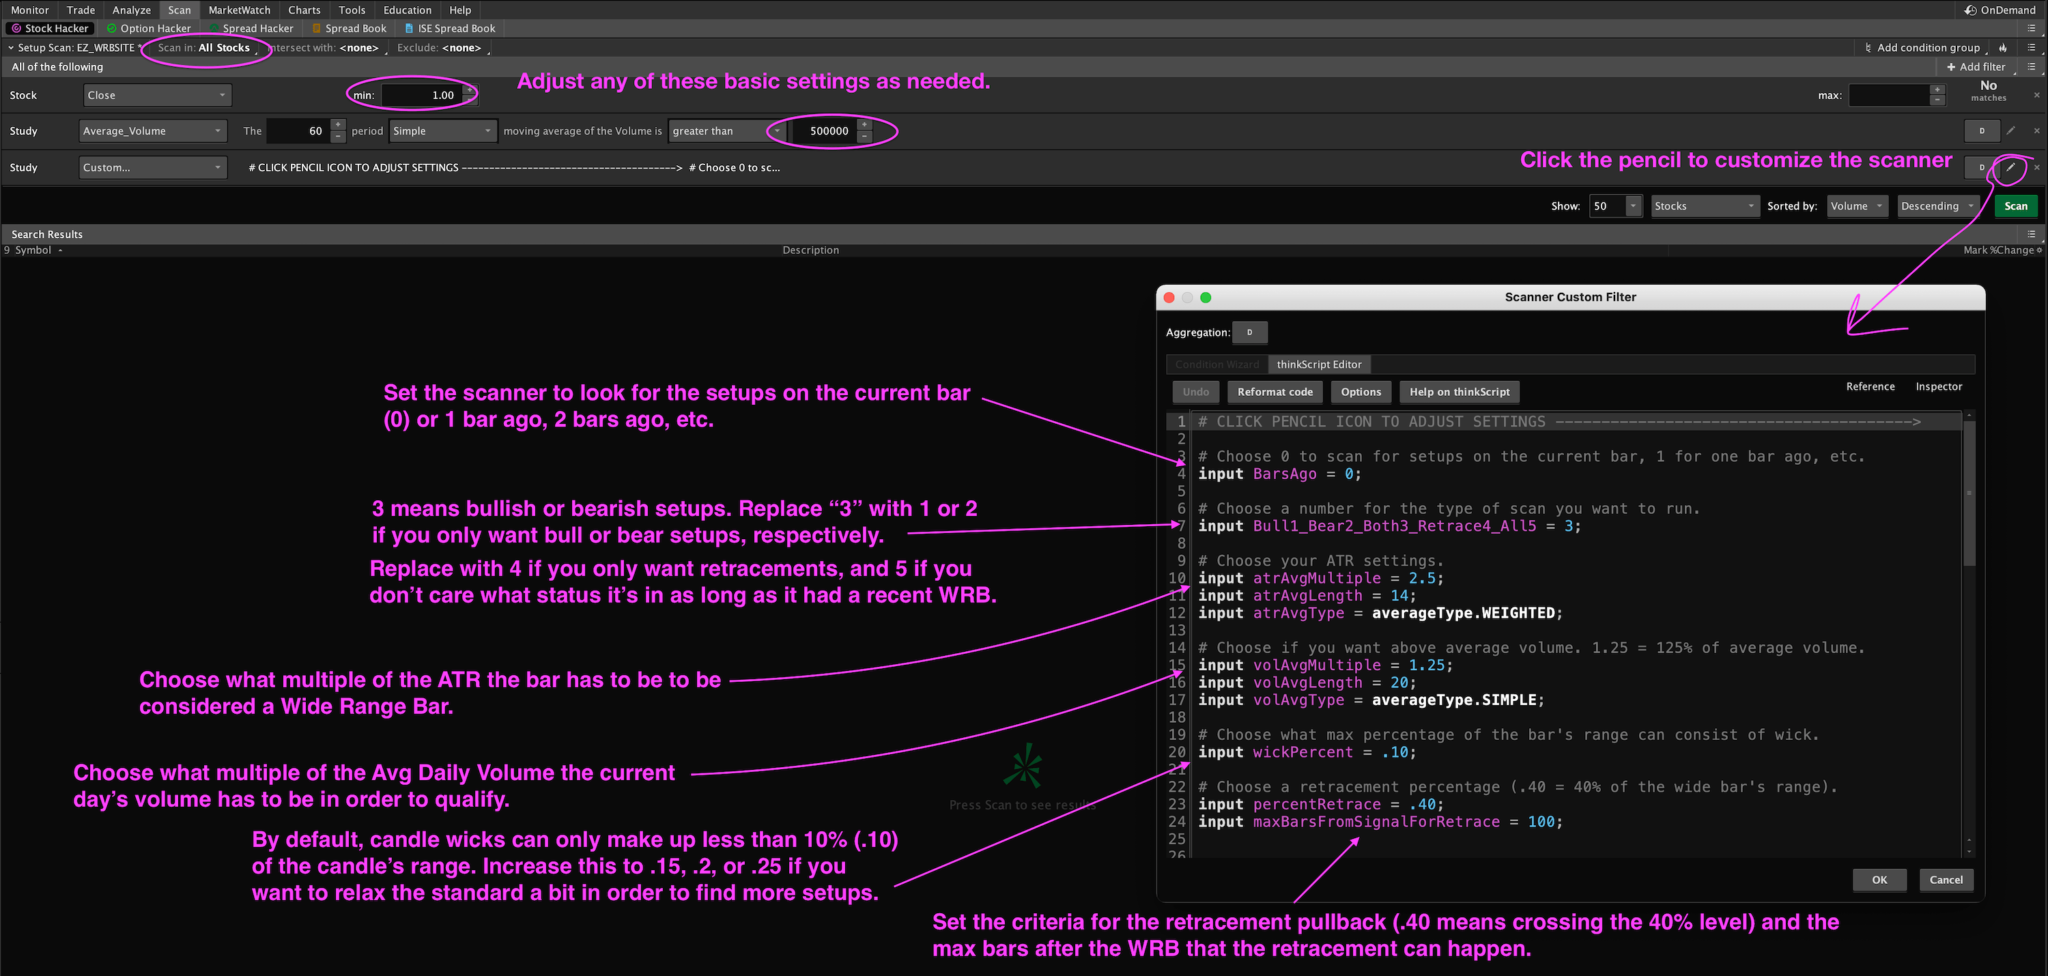This screenshot has width=2048, height=976.
Task: Open the list menu icon next to Add filter
Action: tap(2031, 67)
